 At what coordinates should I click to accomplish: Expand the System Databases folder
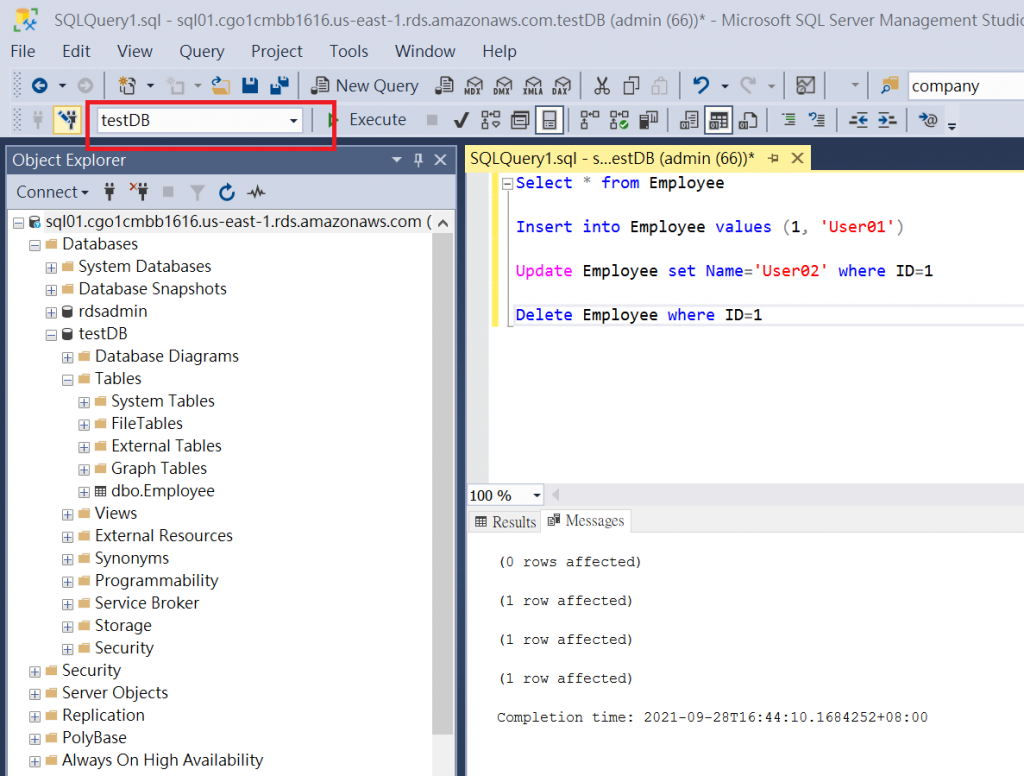(51, 268)
